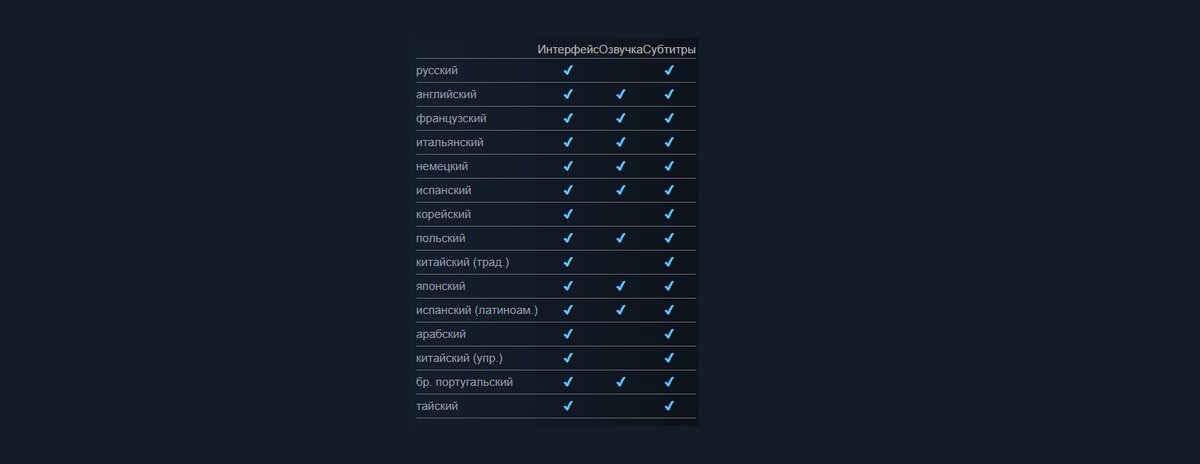Click the тайский language label

(x=438, y=406)
